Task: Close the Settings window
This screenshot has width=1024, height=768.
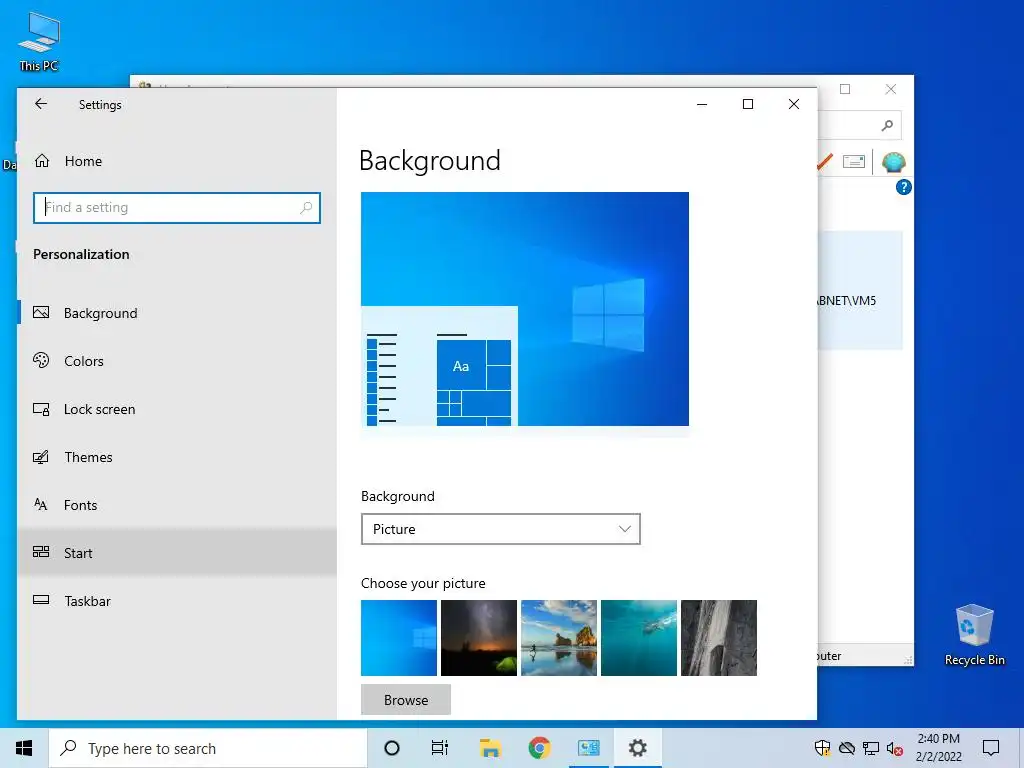Action: coord(793,104)
